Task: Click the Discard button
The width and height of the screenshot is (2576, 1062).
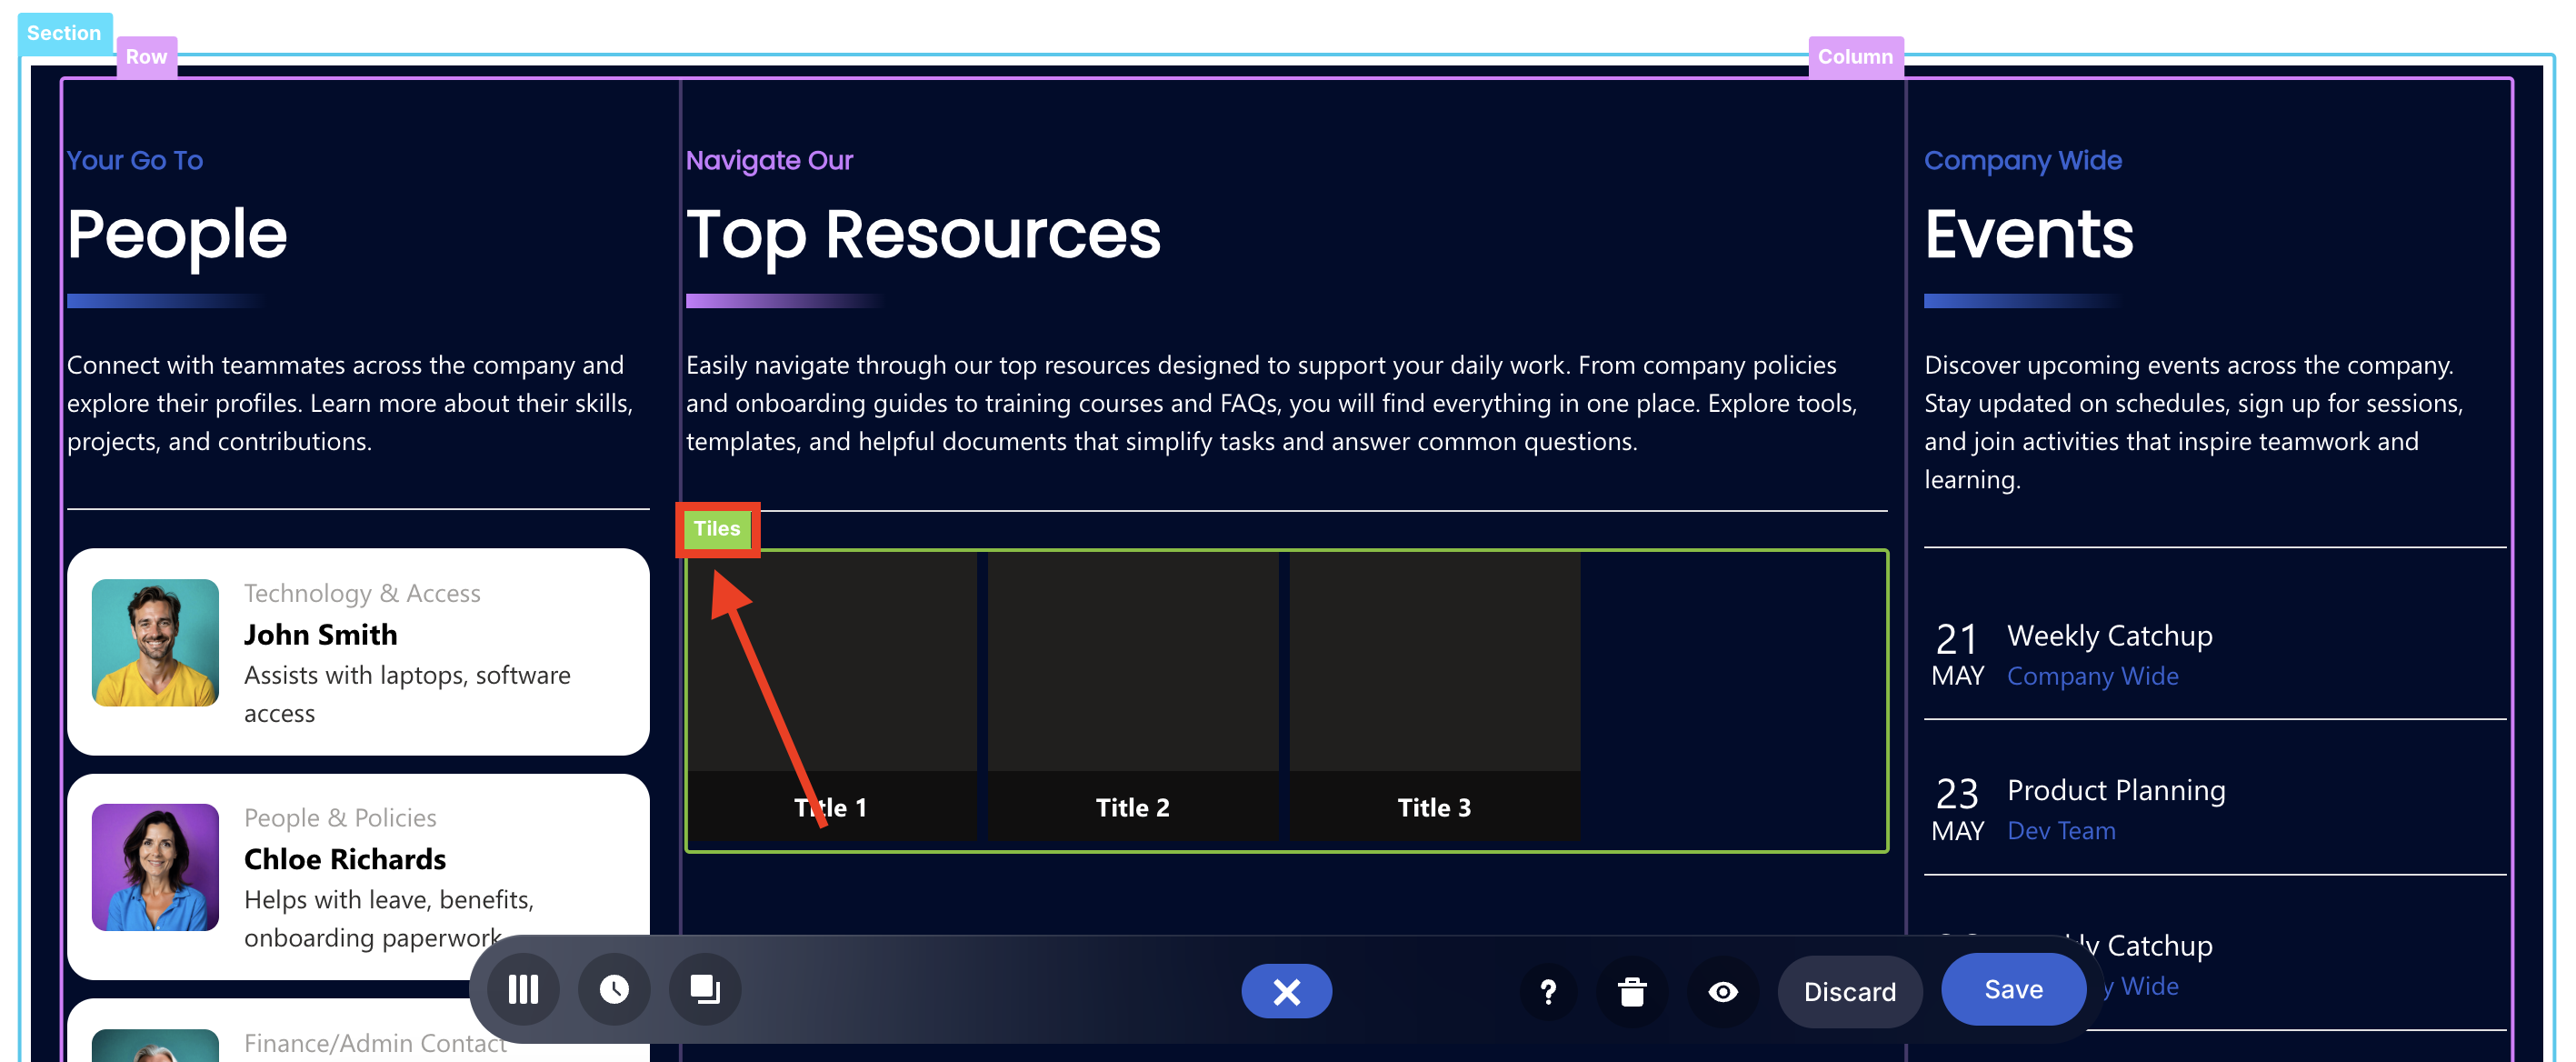Action: click(x=1849, y=992)
